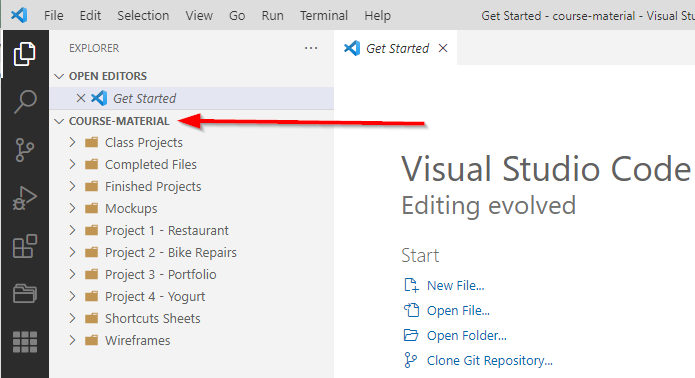Click the New File... link

456,286
